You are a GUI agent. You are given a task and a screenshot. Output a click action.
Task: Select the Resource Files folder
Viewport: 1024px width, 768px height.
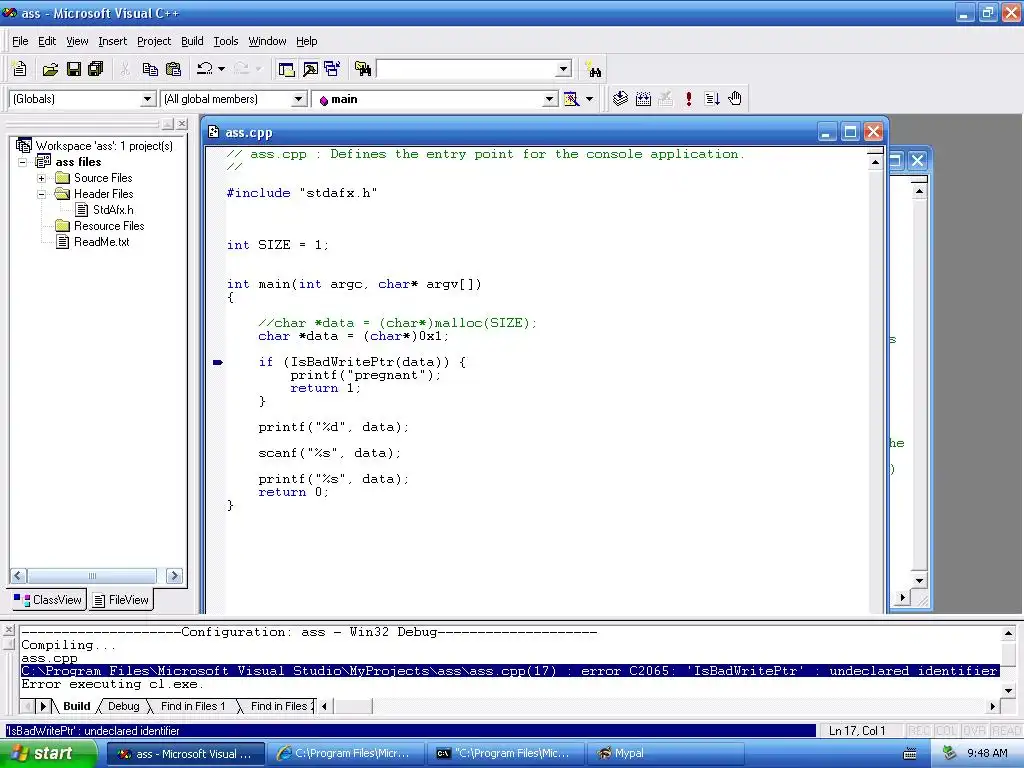[109, 226]
